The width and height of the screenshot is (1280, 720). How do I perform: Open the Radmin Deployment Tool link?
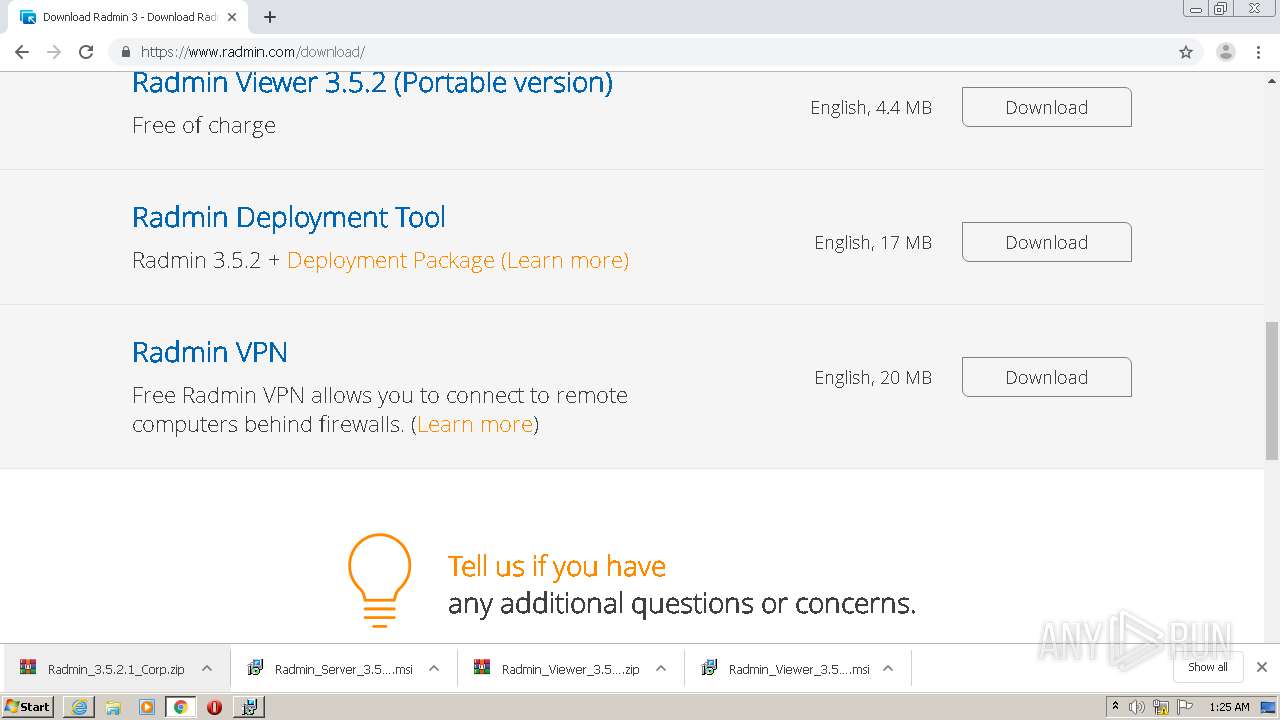click(x=289, y=217)
